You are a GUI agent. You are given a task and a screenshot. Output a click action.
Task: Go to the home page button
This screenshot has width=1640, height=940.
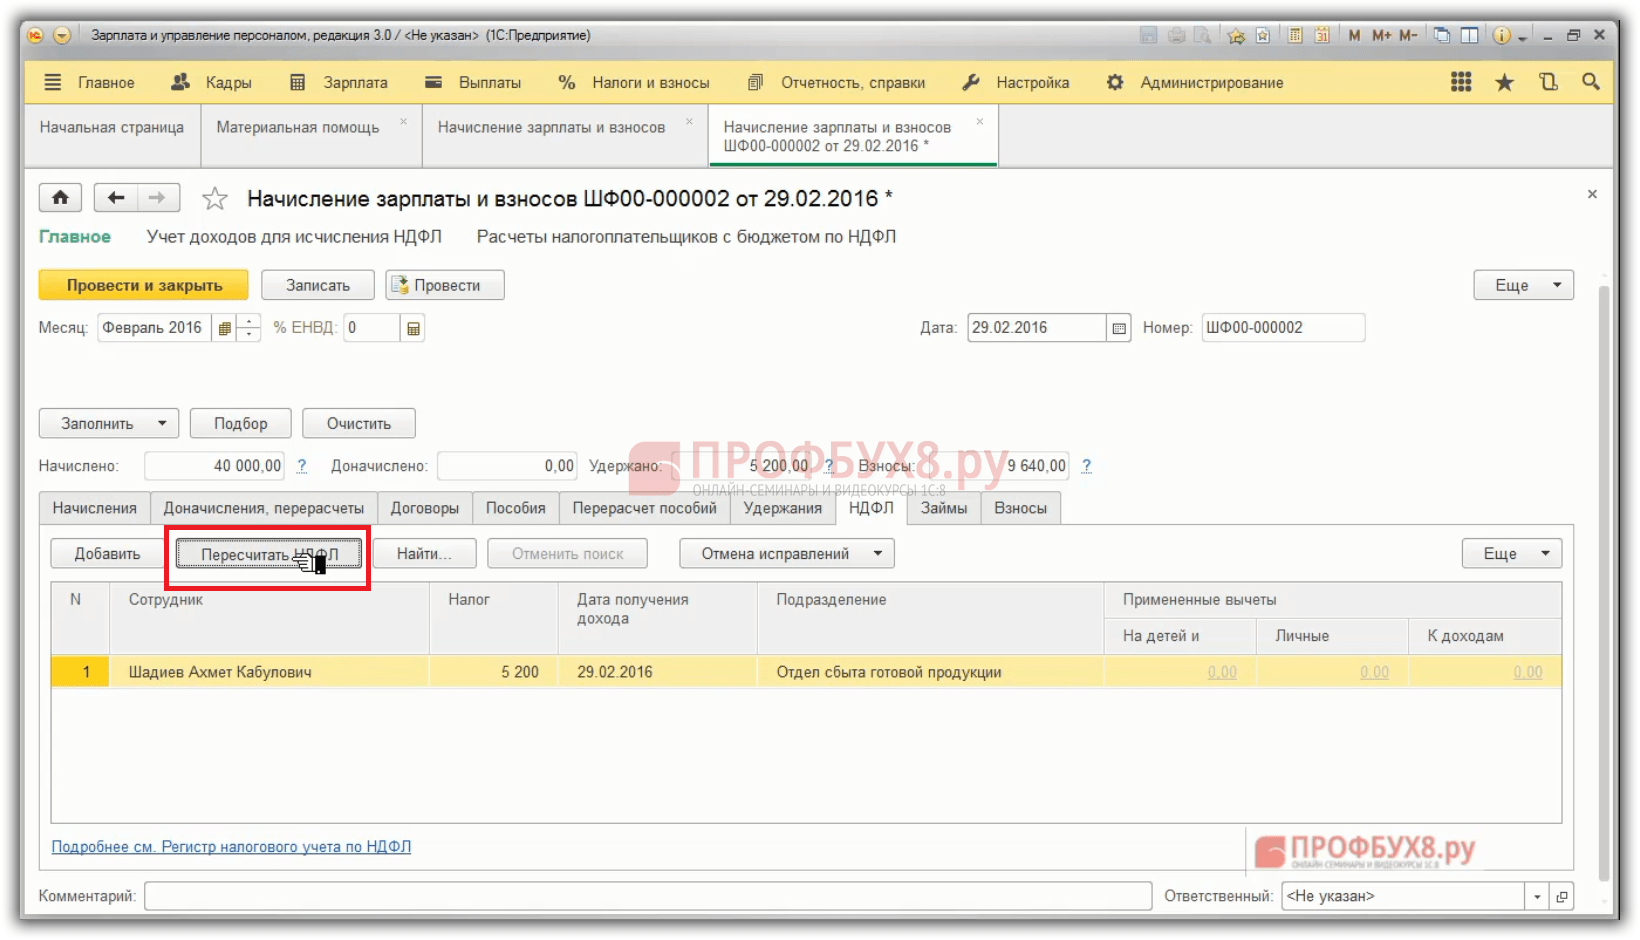(x=60, y=197)
